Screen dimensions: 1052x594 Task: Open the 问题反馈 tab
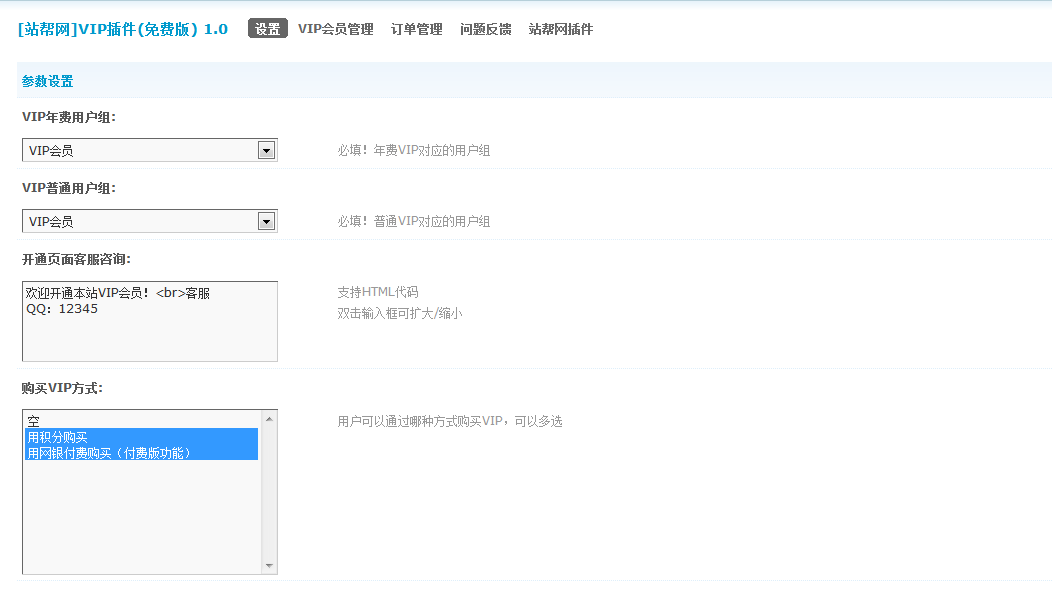(x=485, y=29)
